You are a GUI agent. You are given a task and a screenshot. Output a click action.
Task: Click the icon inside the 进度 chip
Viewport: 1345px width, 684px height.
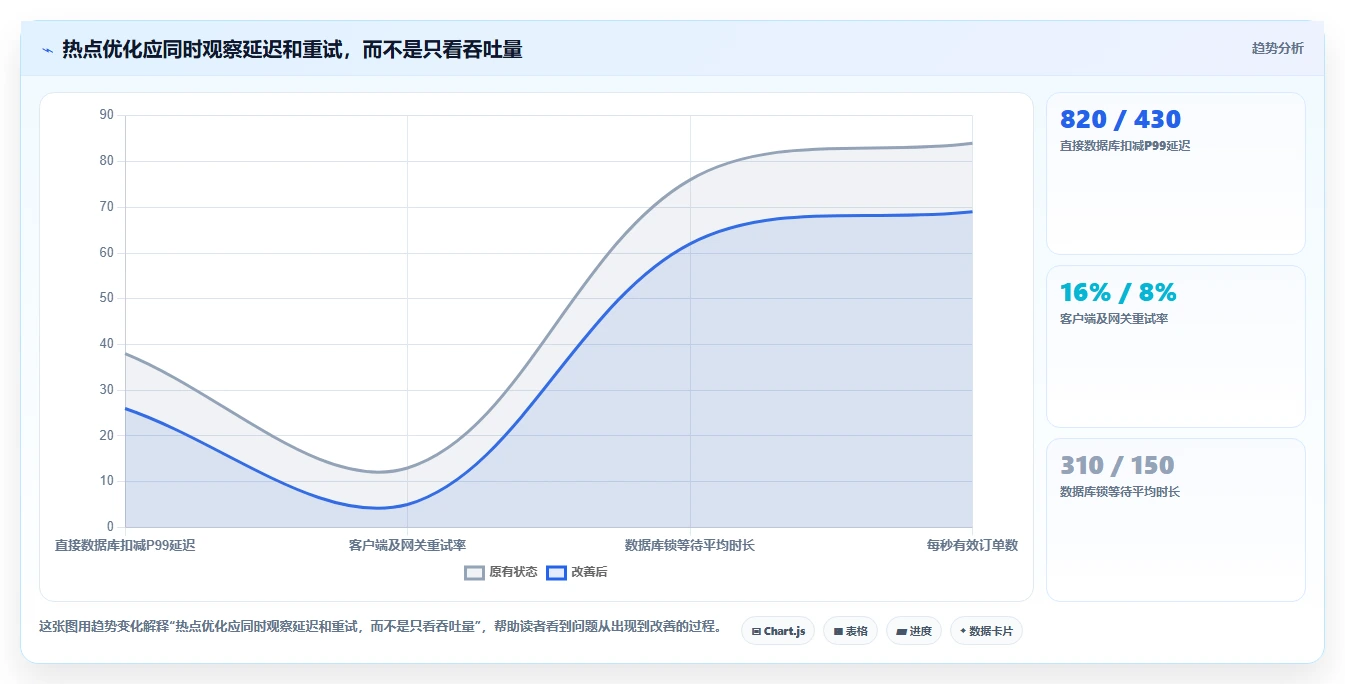901,632
